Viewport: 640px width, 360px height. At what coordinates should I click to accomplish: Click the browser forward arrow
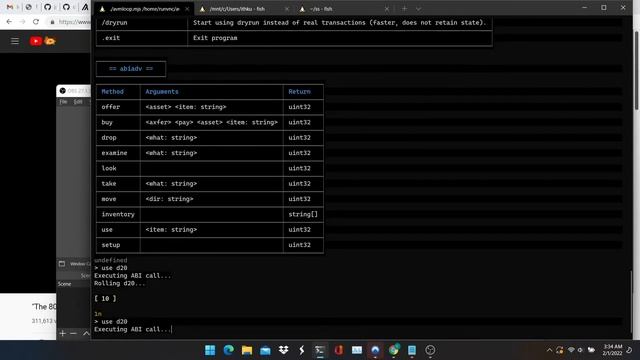coord(22,22)
